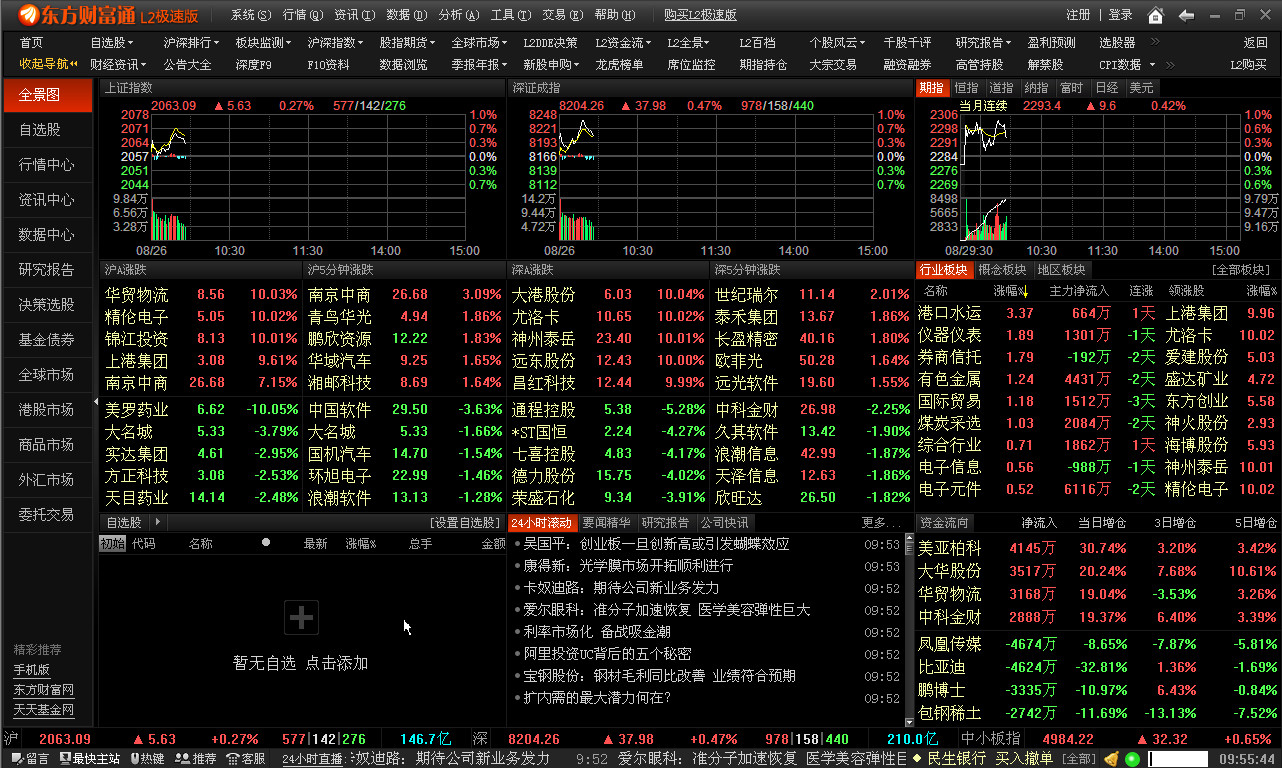Click 买入撤单 in status bar
Screen dimensions: 1282x768
1024,759
